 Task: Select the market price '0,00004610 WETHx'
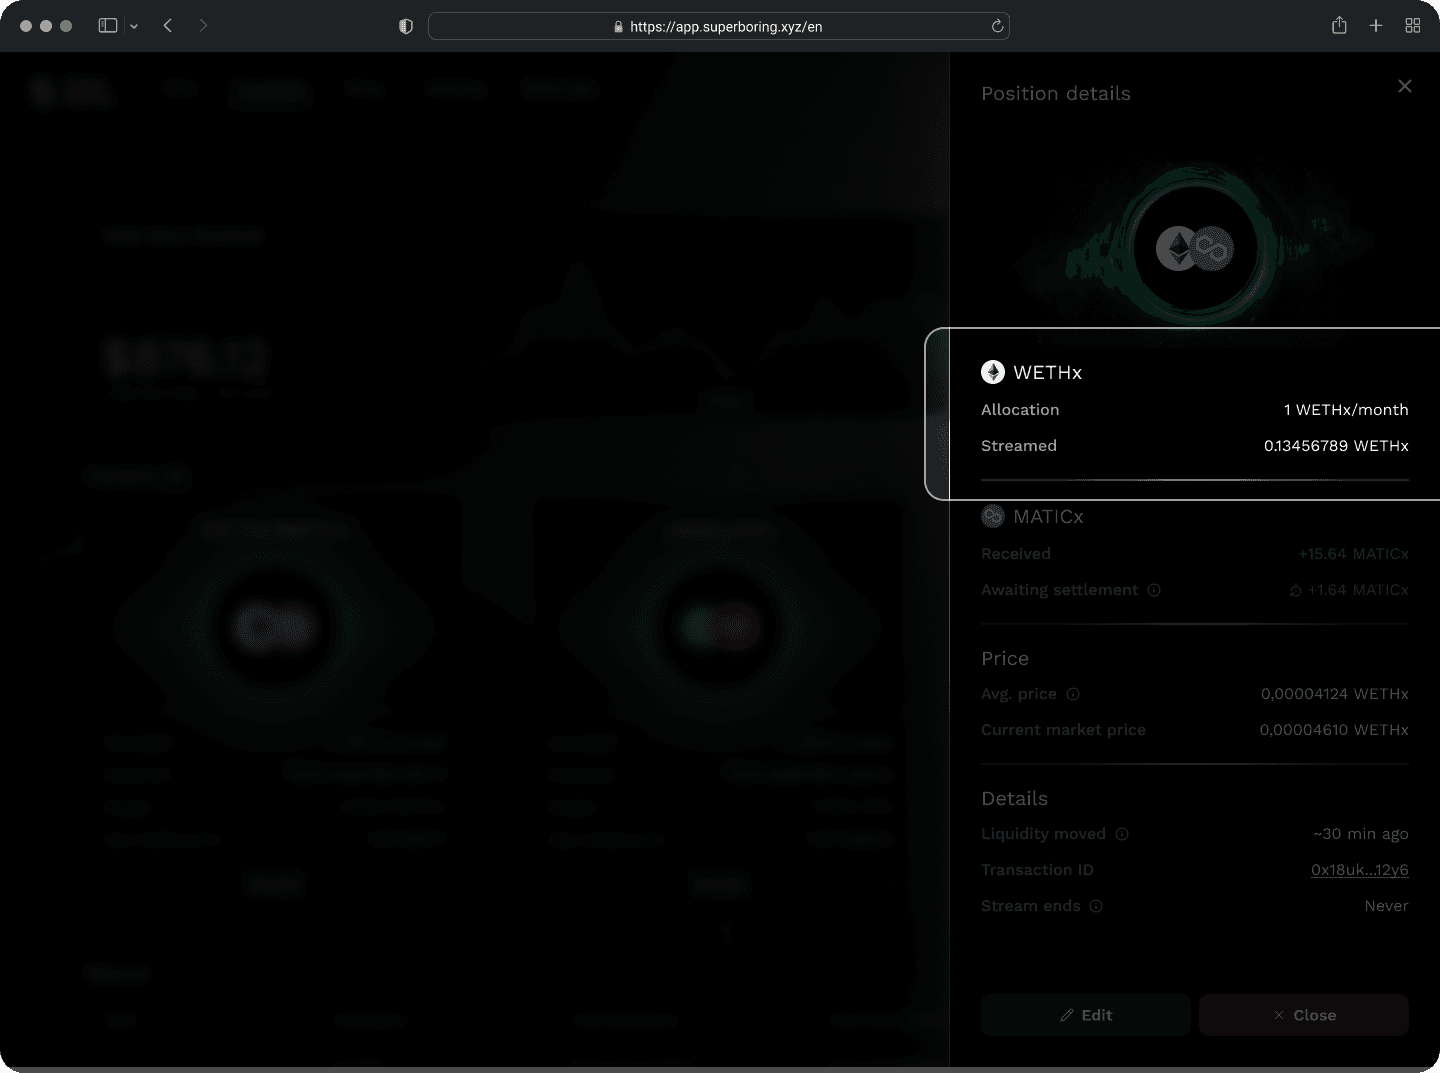(x=1334, y=730)
